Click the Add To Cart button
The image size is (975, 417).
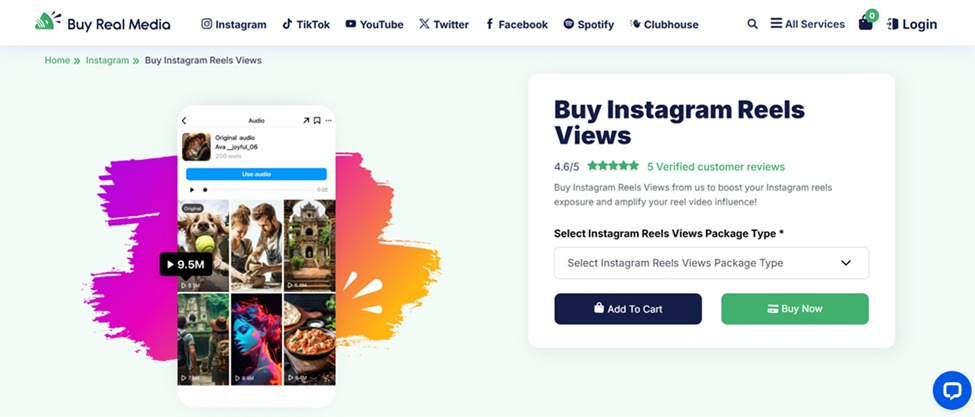(628, 309)
